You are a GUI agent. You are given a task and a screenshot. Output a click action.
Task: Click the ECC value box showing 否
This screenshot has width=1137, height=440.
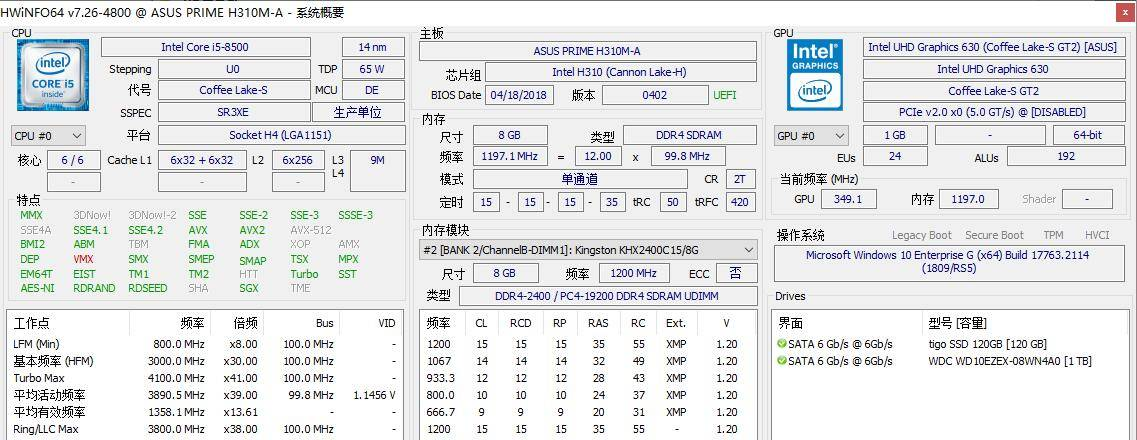(x=736, y=273)
